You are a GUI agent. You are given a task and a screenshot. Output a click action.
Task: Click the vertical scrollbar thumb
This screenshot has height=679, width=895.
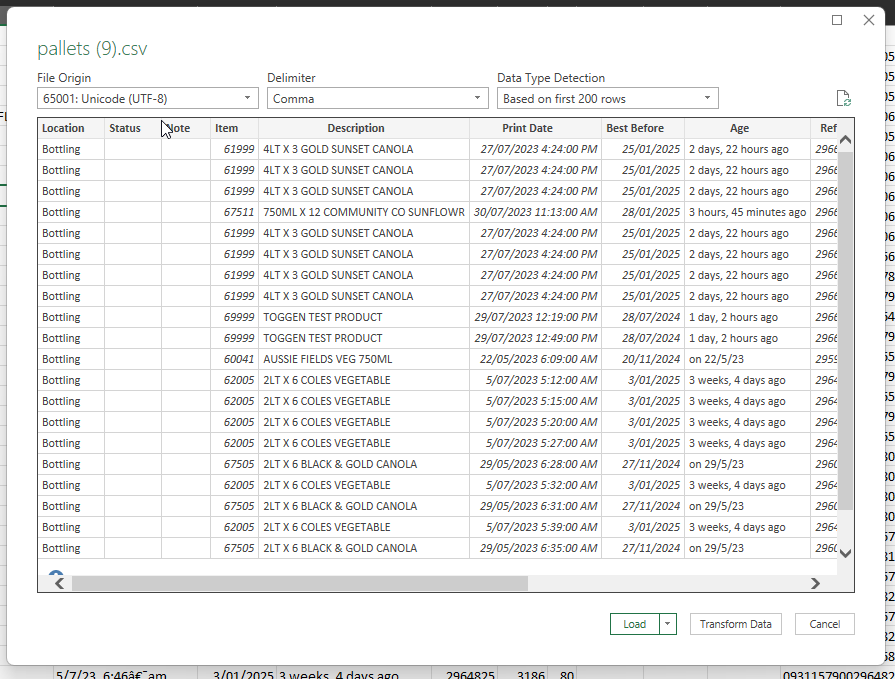pos(845,330)
